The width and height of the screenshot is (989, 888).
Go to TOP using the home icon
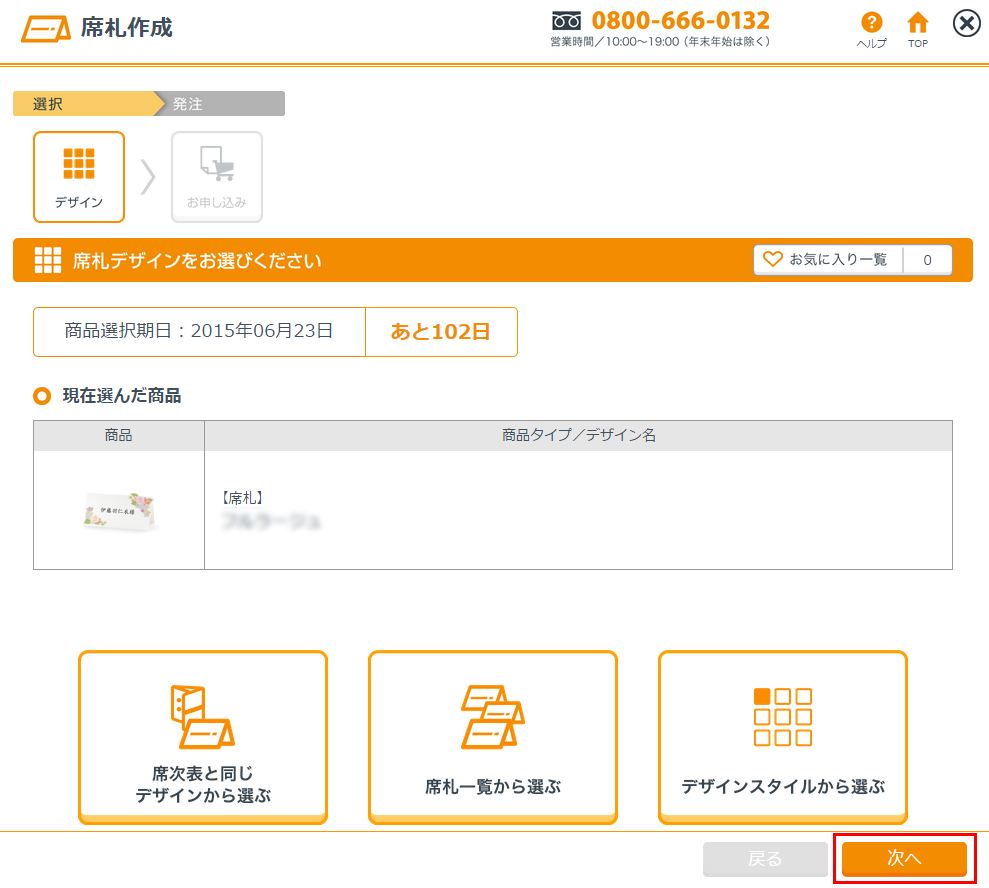[x=917, y=24]
